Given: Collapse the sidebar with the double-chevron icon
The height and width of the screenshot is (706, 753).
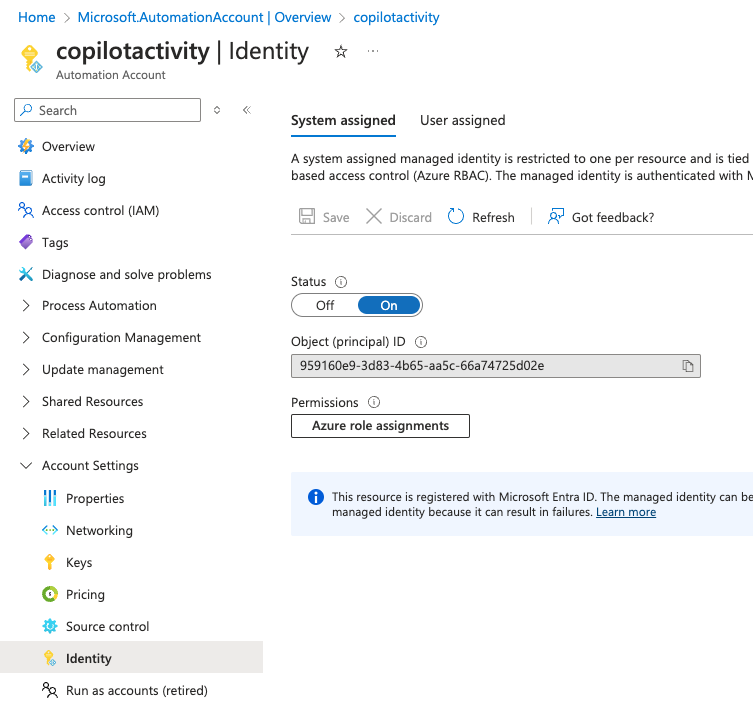Looking at the screenshot, I should click(x=246, y=110).
